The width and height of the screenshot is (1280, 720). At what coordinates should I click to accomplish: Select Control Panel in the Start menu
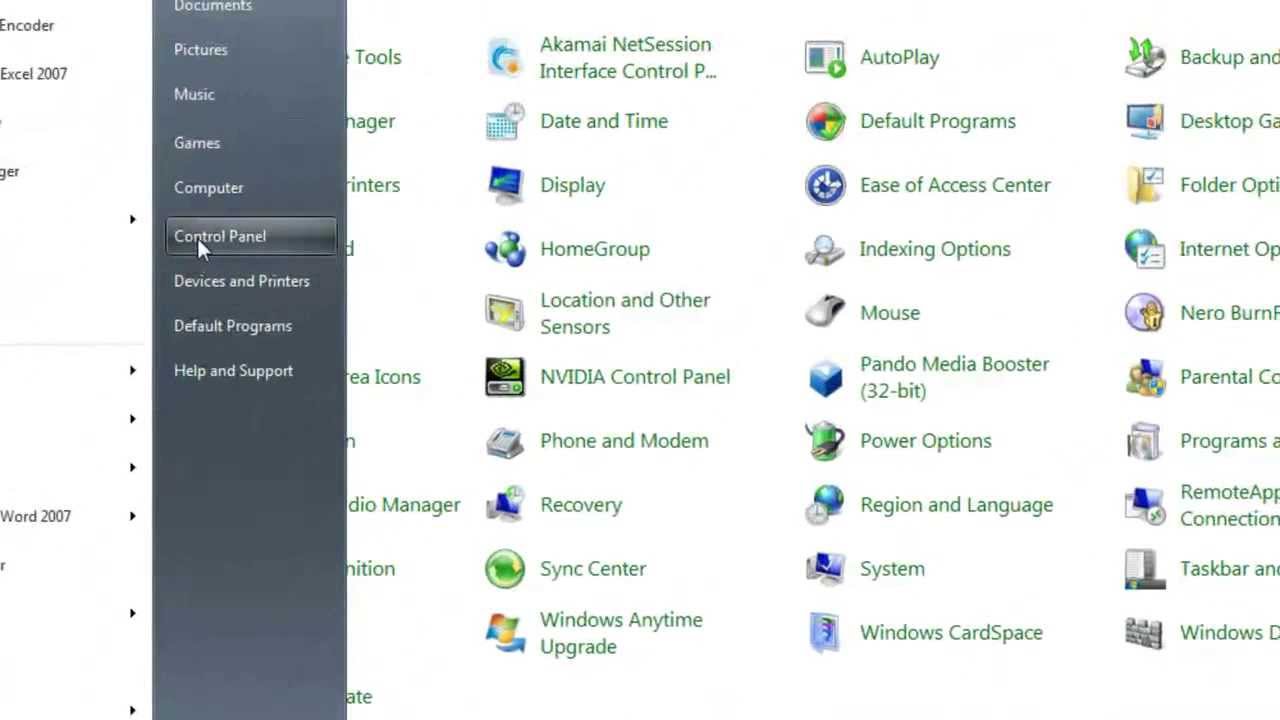(220, 236)
